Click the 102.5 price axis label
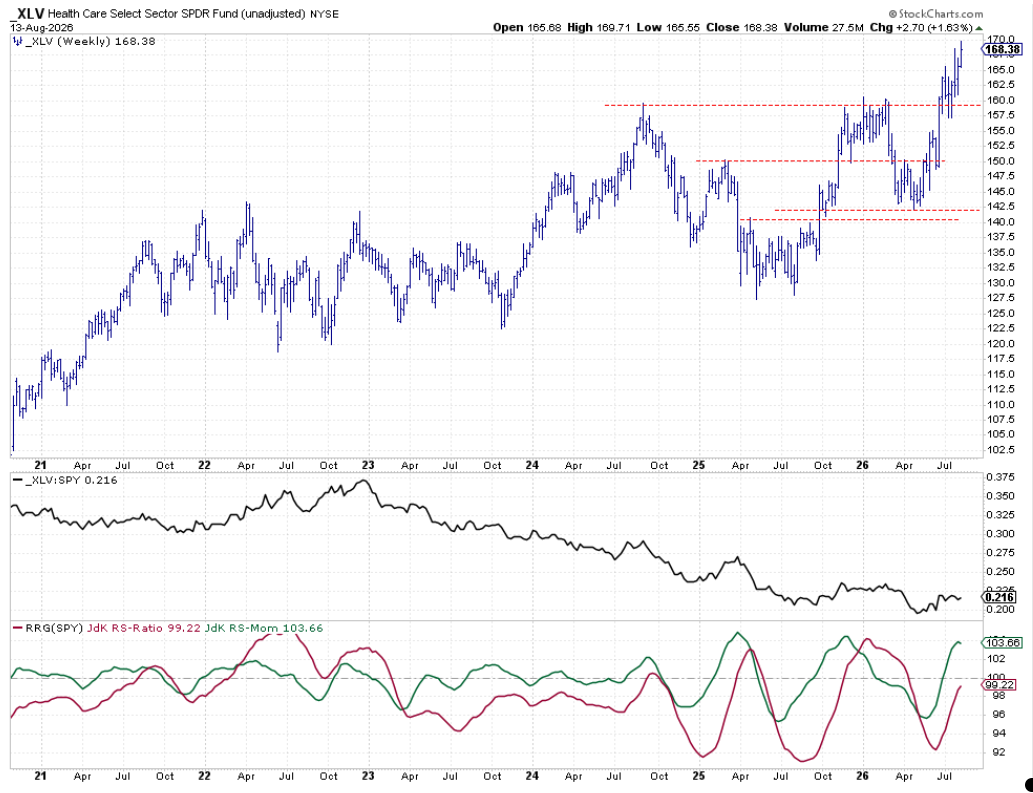This screenshot has height=793, width=1033. (1000, 450)
